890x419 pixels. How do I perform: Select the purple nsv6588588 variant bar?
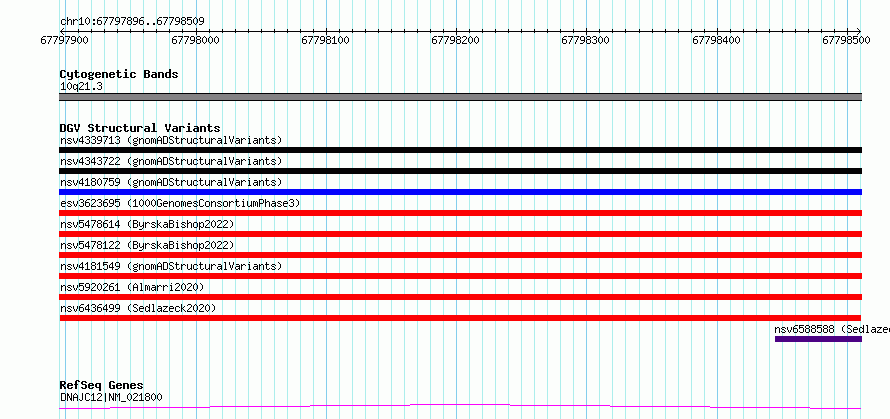point(818,339)
